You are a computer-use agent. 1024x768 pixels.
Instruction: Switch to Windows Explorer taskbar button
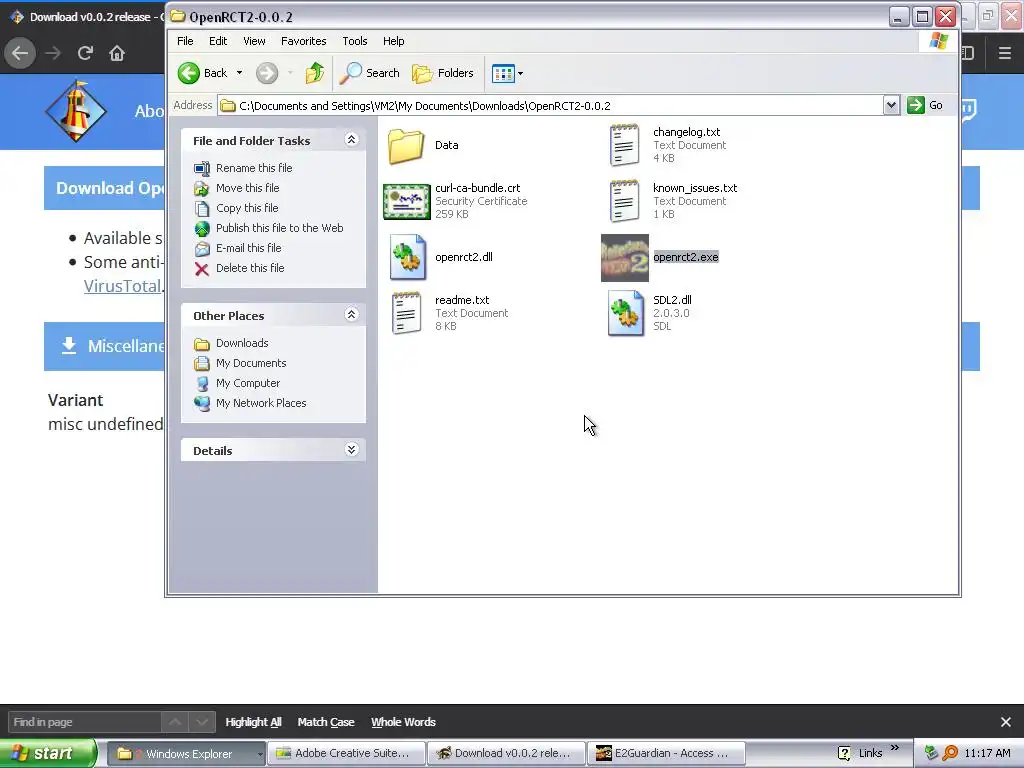185,754
